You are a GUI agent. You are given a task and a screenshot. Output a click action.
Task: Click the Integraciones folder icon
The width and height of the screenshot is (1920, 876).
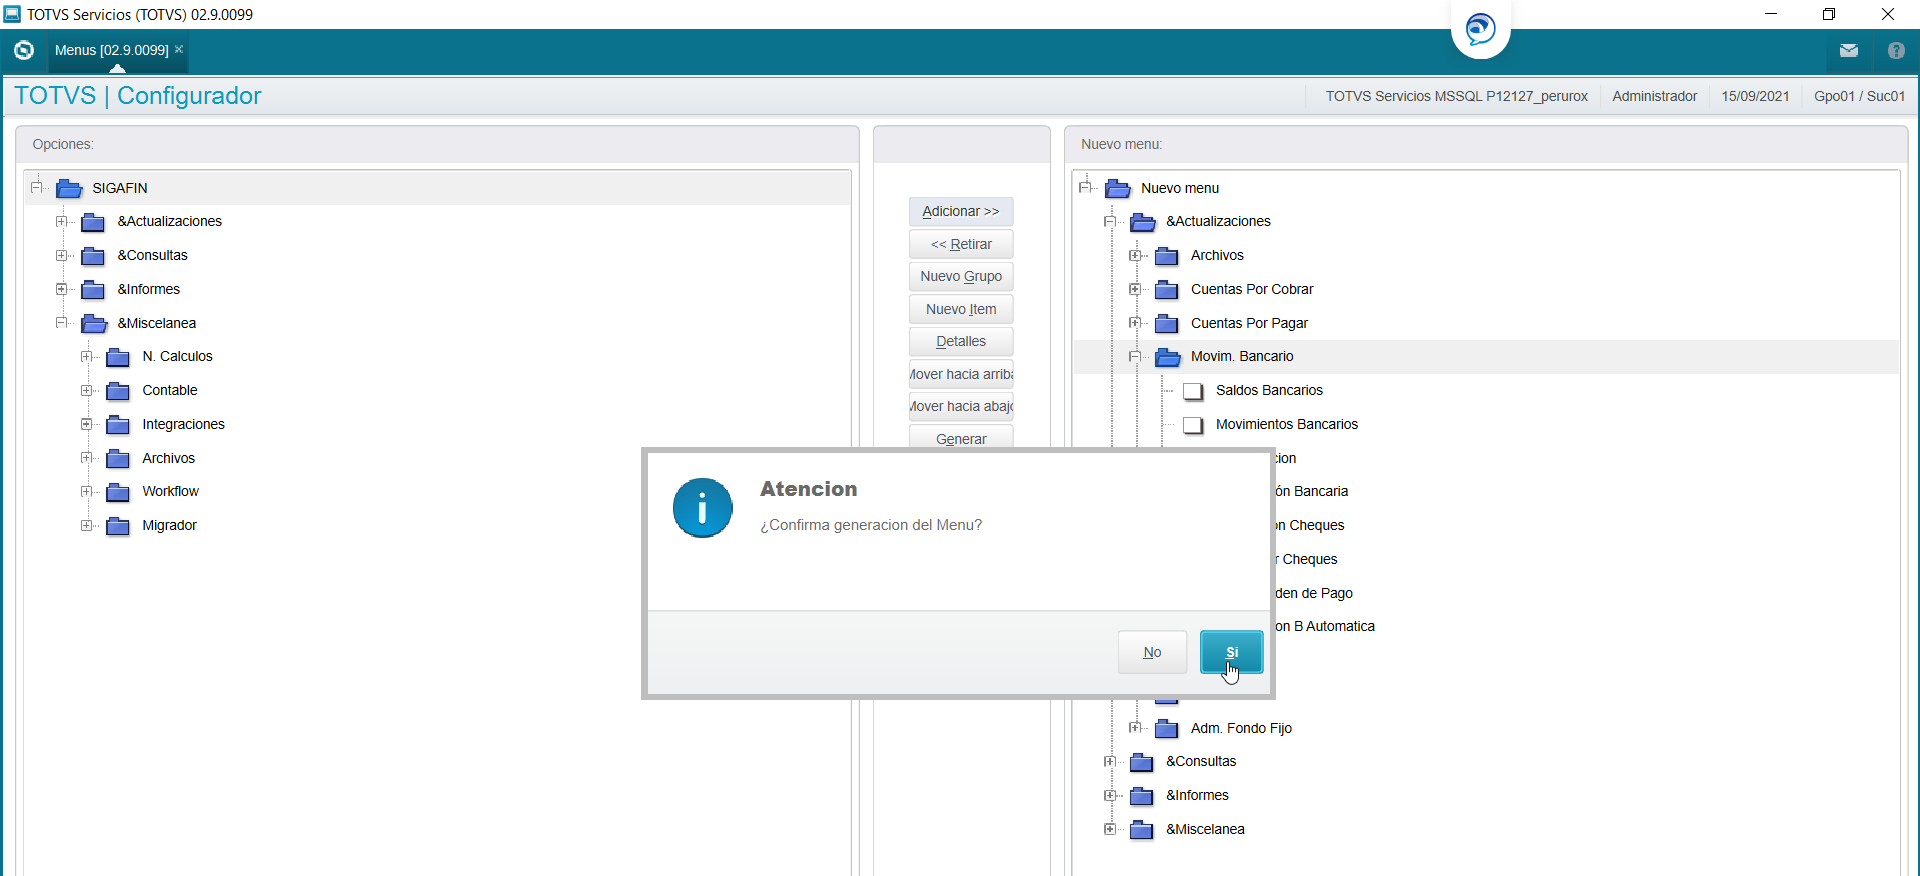click(x=118, y=425)
